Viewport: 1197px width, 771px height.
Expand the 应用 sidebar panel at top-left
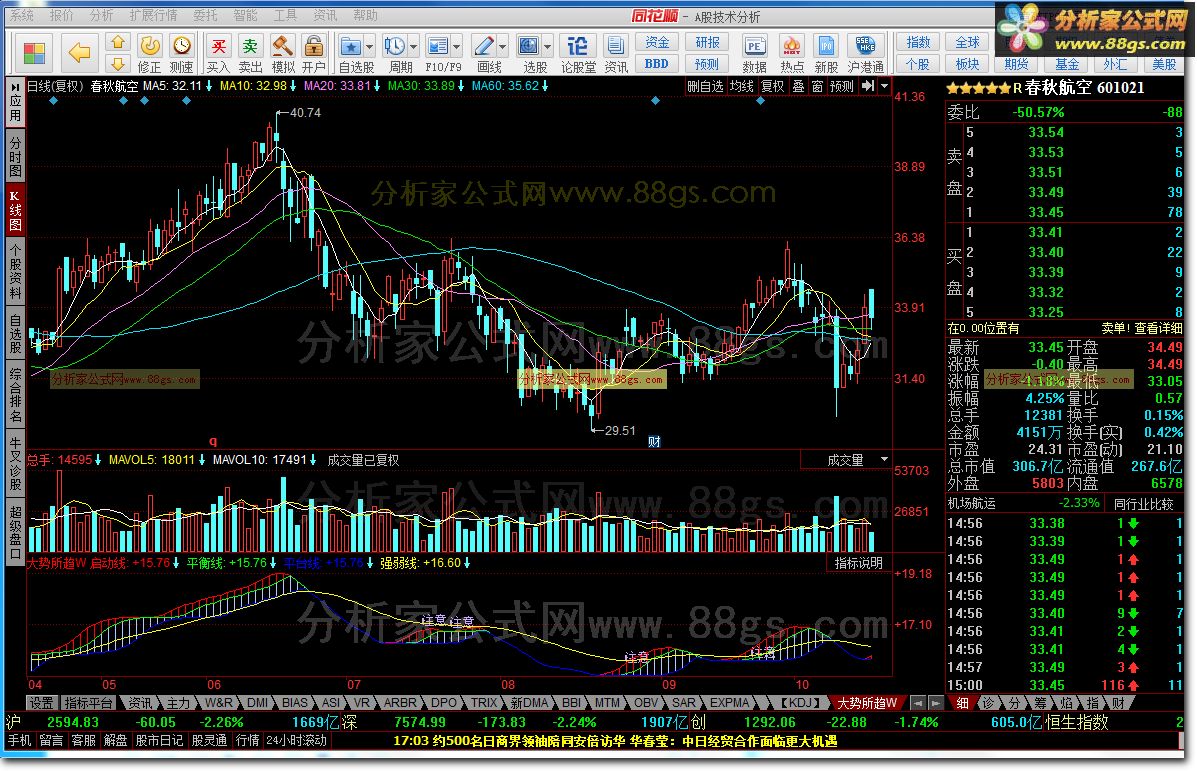(x=15, y=102)
